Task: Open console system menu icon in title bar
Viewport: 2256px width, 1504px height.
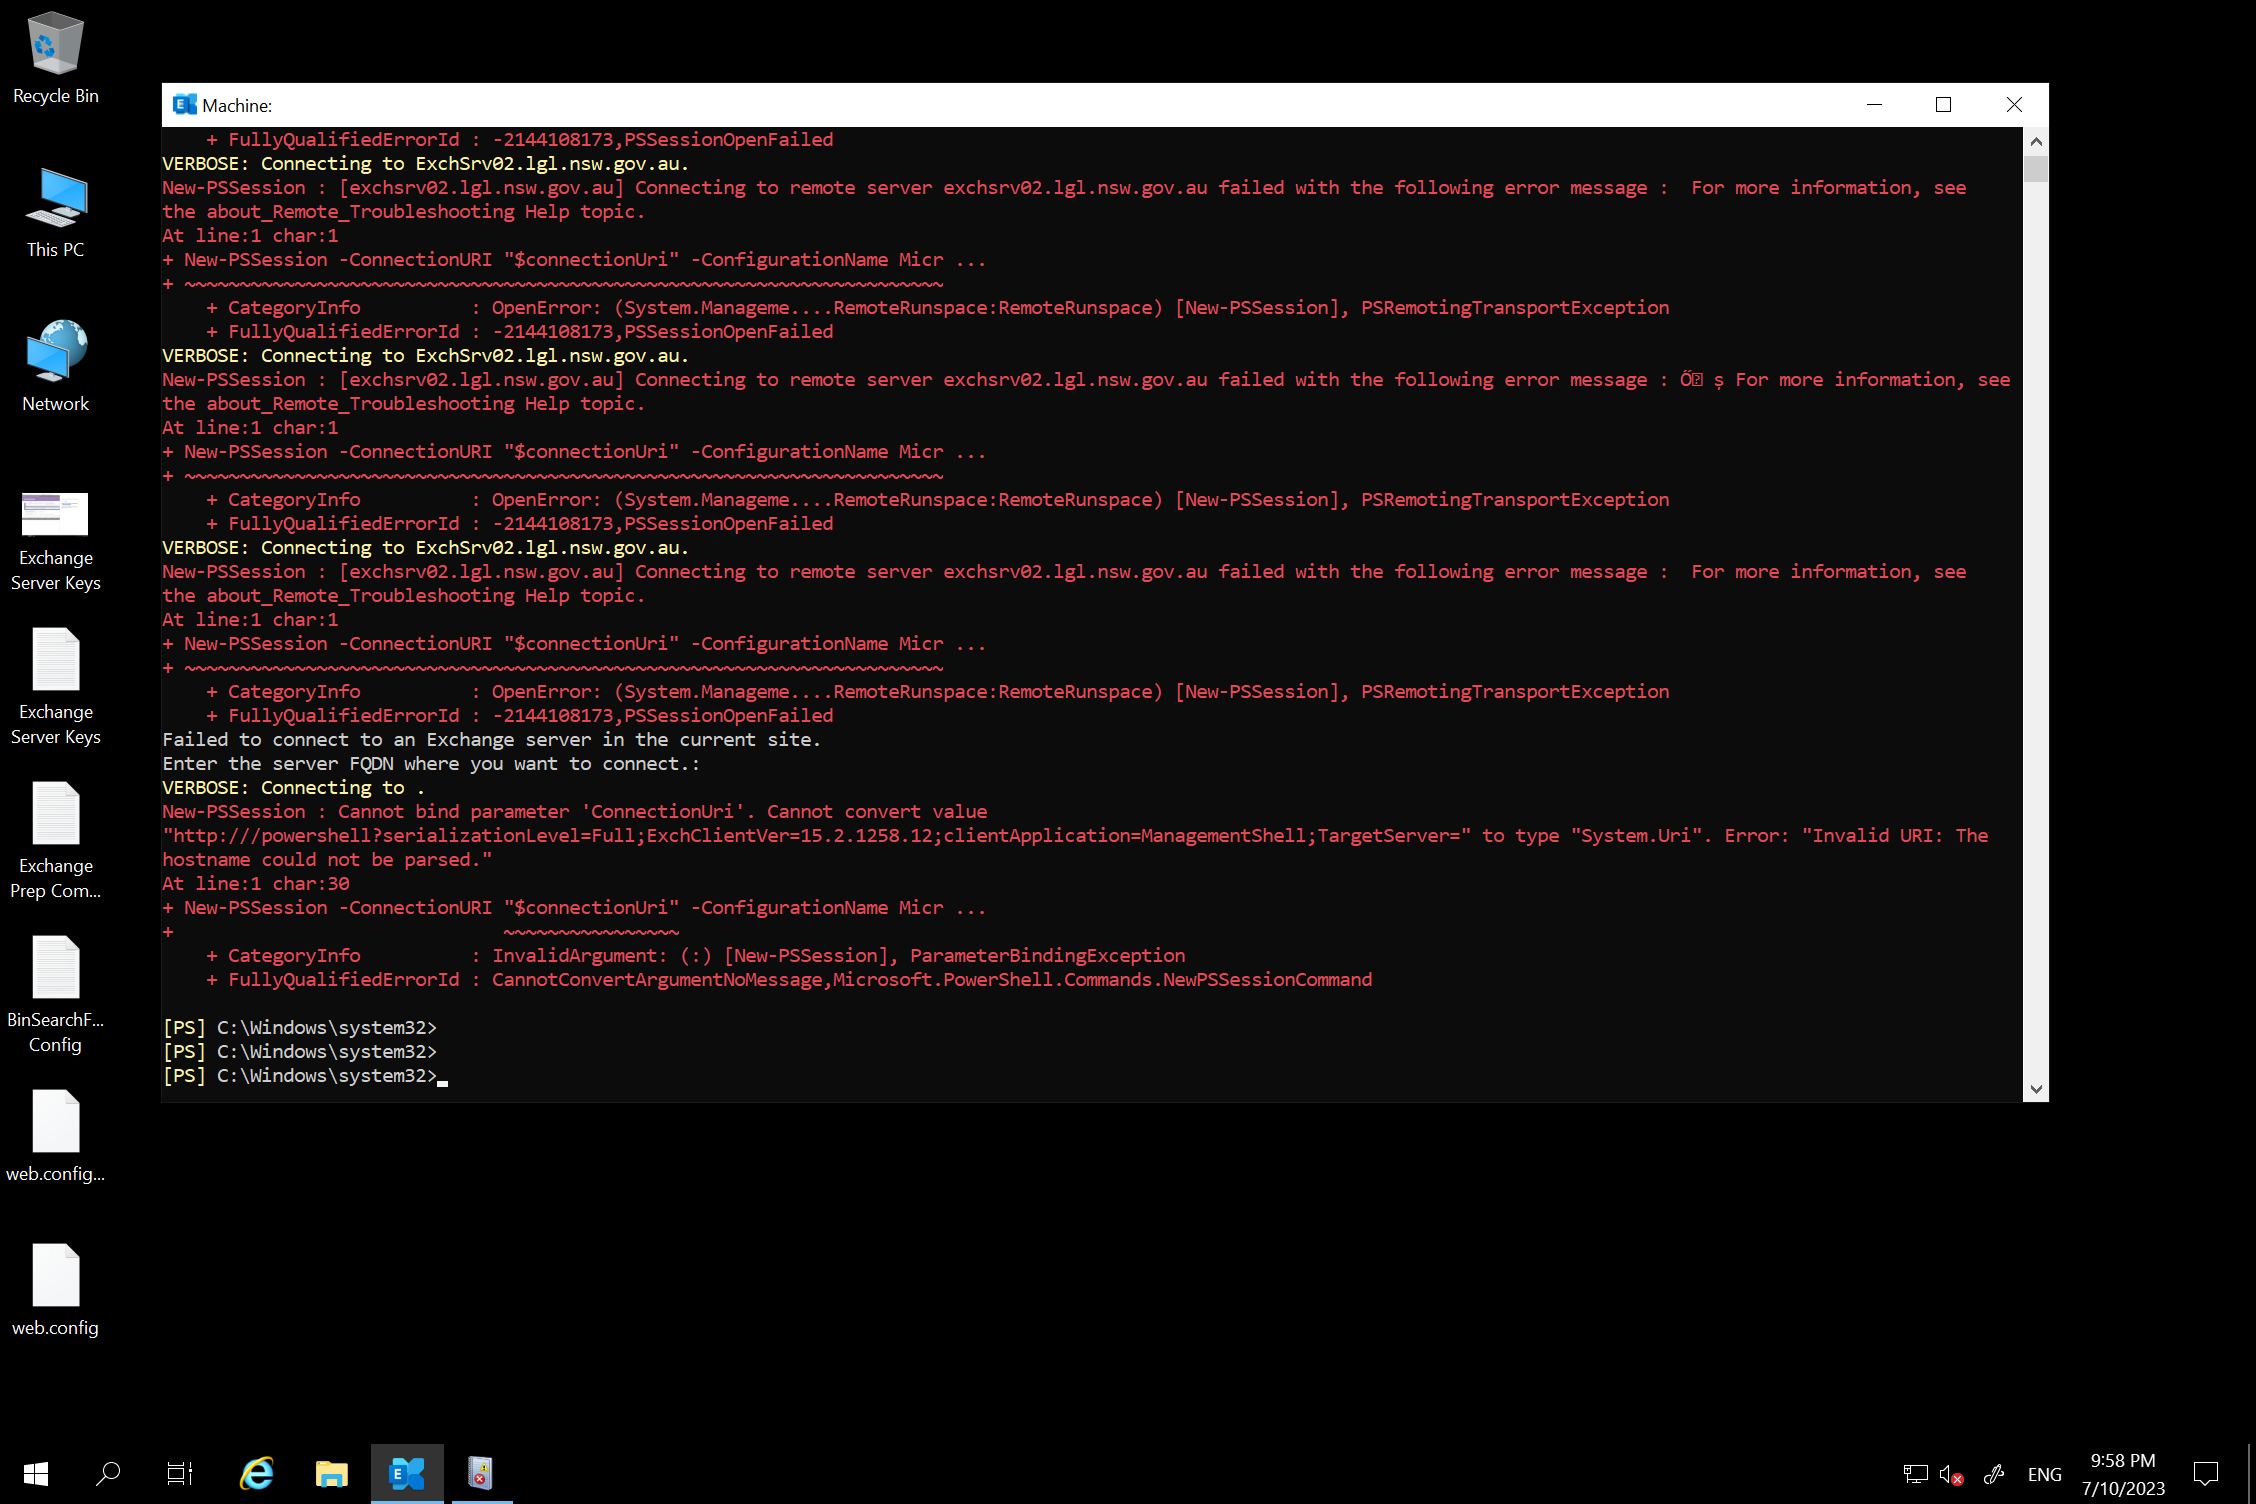Action: (184, 105)
